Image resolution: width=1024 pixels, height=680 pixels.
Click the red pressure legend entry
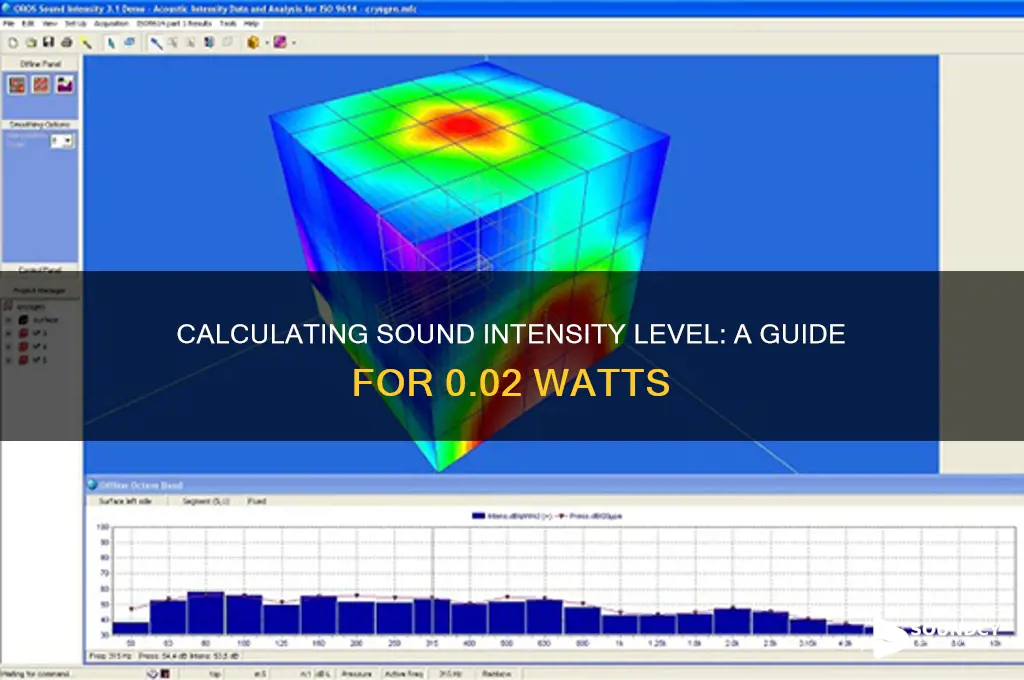coord(588,516)
